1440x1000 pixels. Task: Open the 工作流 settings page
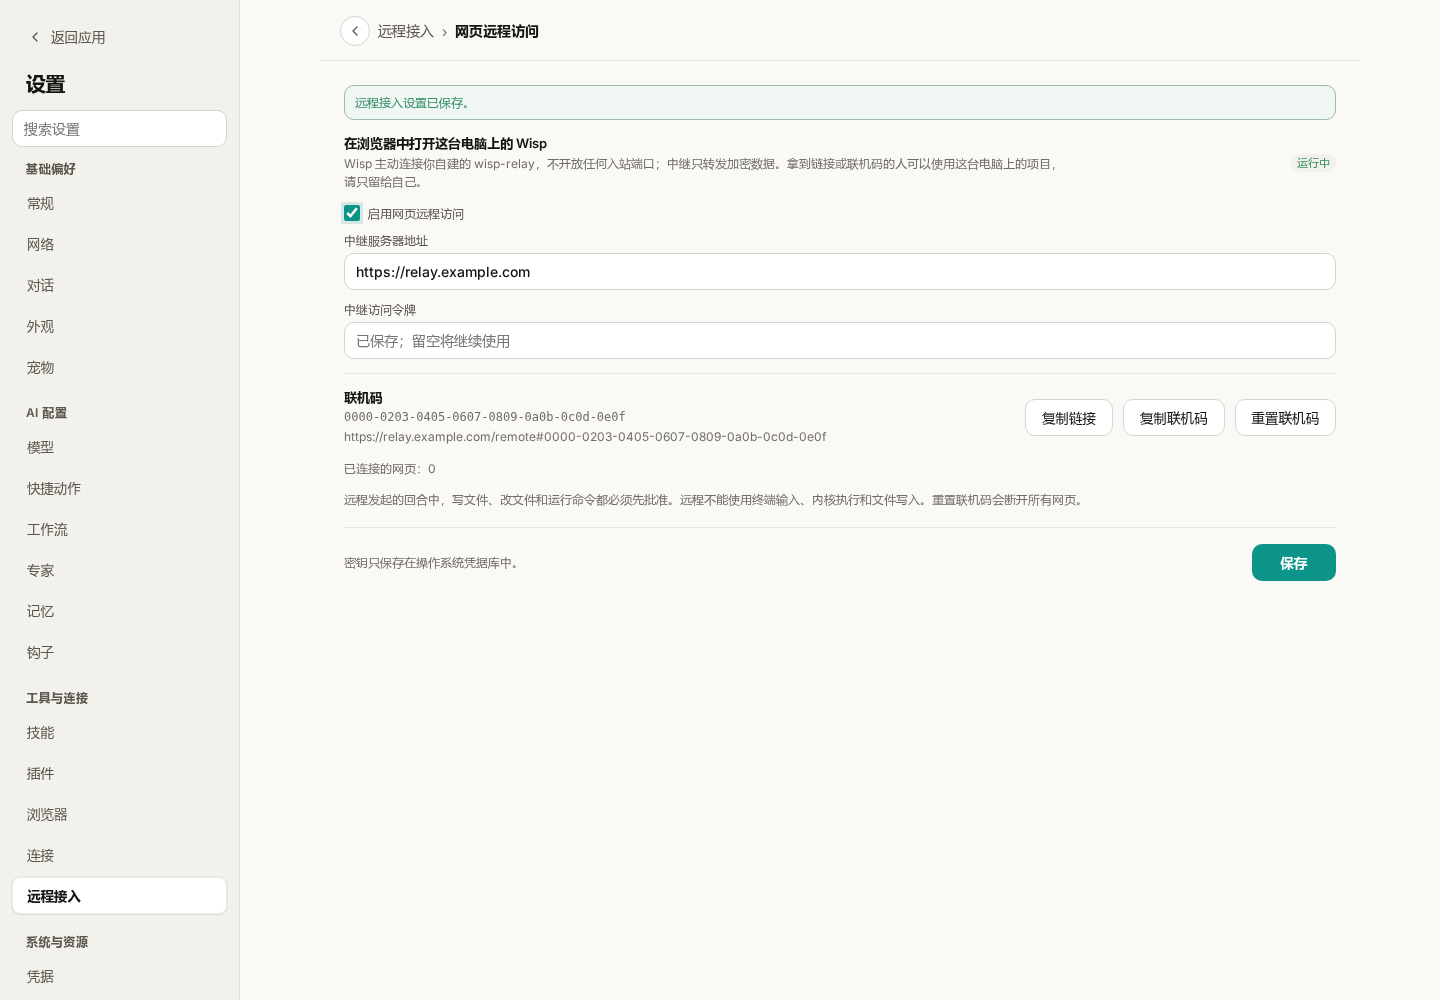119,529
